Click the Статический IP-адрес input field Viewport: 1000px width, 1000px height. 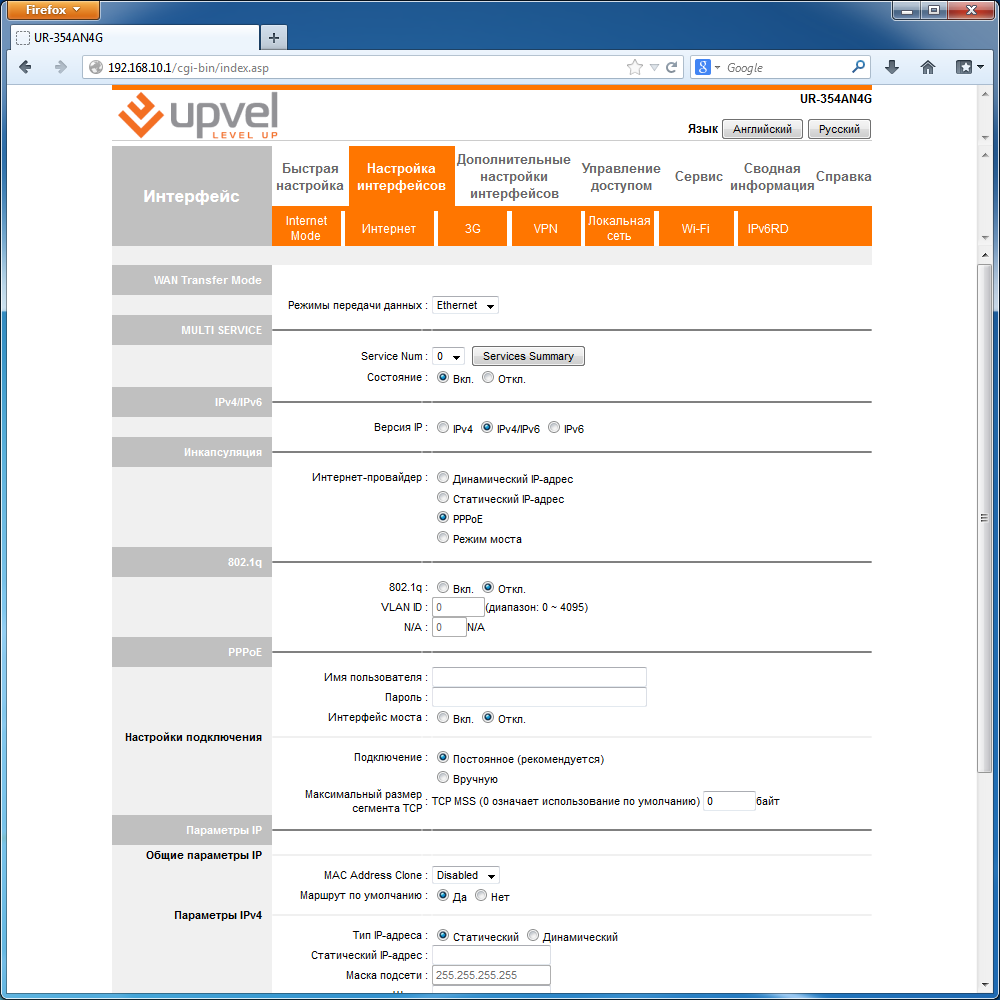click(491, 955)
